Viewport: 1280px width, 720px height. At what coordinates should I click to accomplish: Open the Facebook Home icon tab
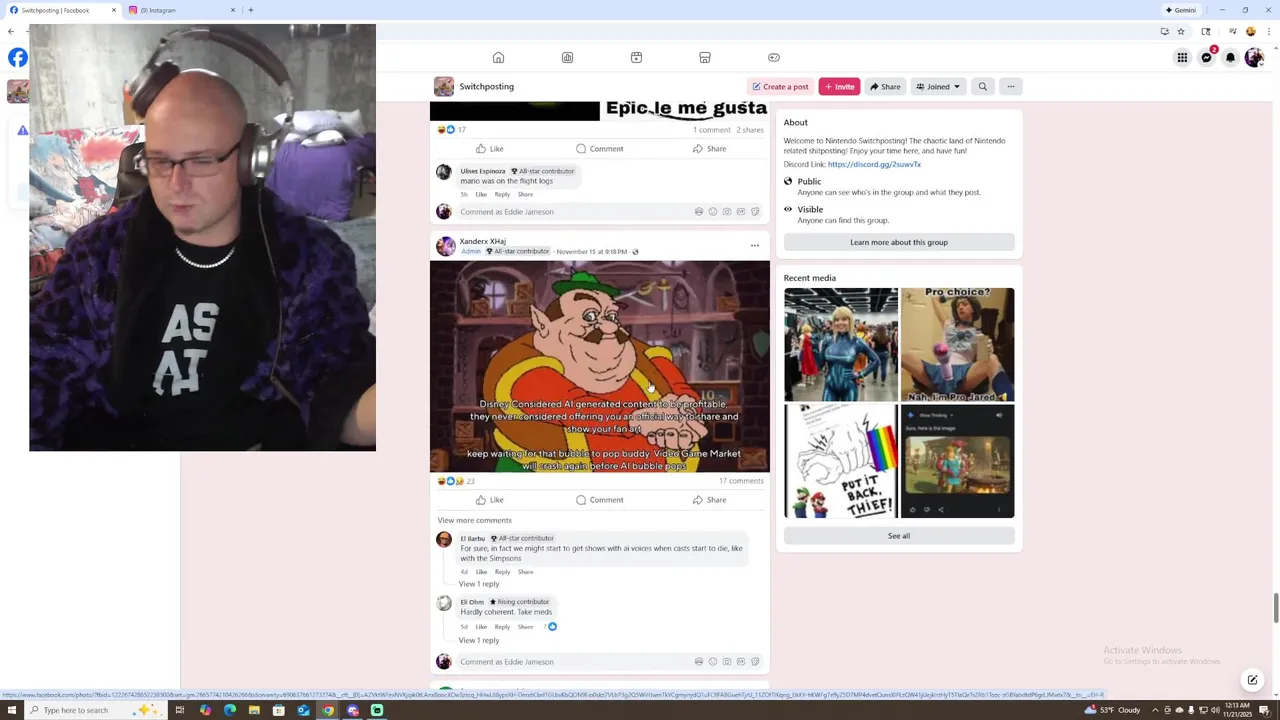pyautogui.click(x=498, y=57)
